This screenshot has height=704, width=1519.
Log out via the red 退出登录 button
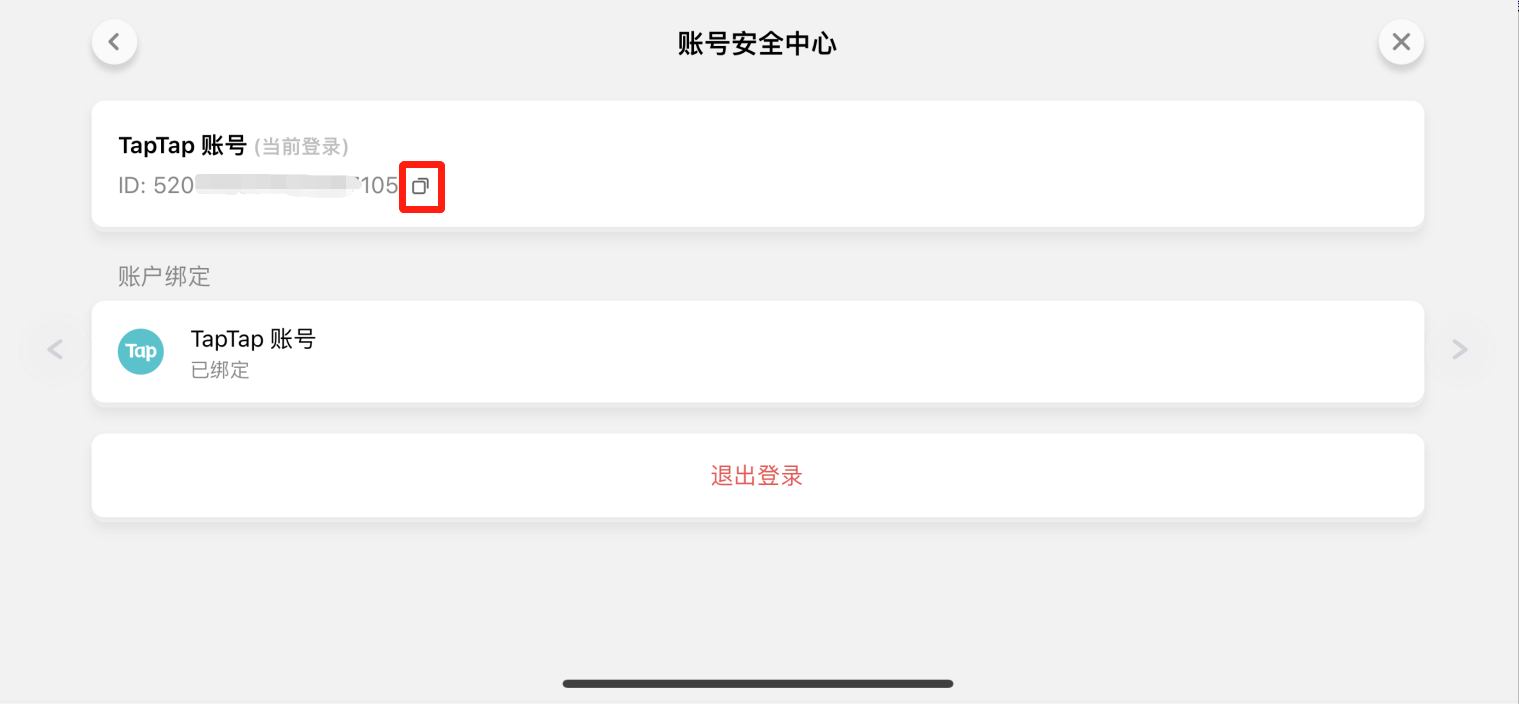pyautogui.click(x=757, y=476)
